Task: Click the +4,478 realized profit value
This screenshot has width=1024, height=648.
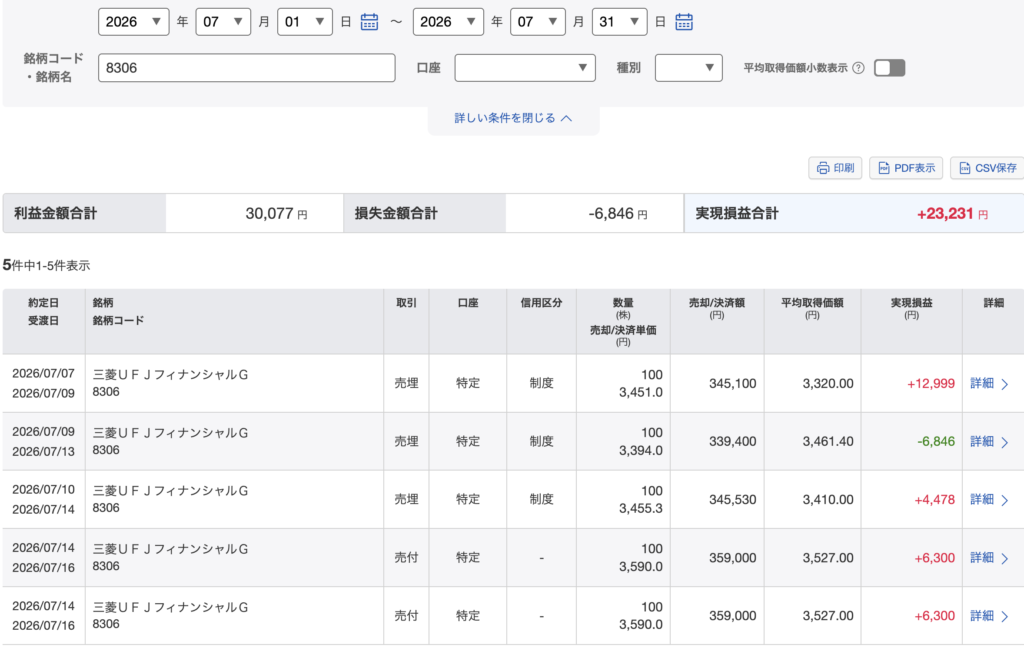Action: pos(934,500)
